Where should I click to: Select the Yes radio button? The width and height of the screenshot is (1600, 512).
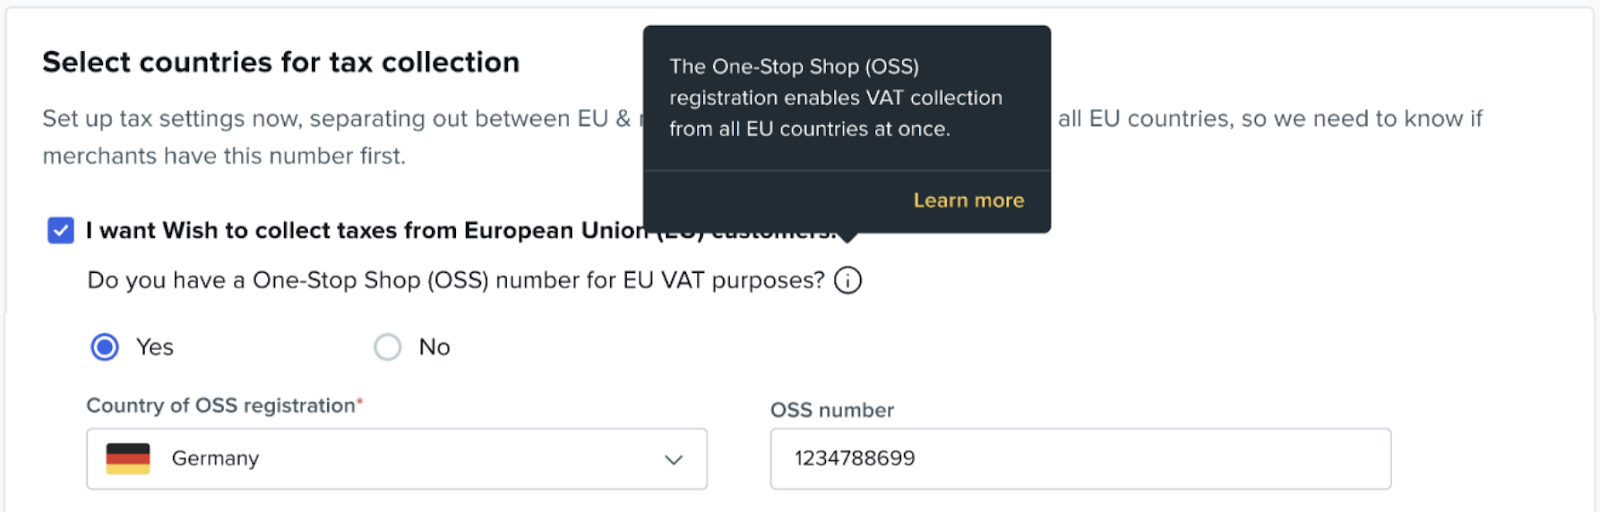click(x=105, y=347)
